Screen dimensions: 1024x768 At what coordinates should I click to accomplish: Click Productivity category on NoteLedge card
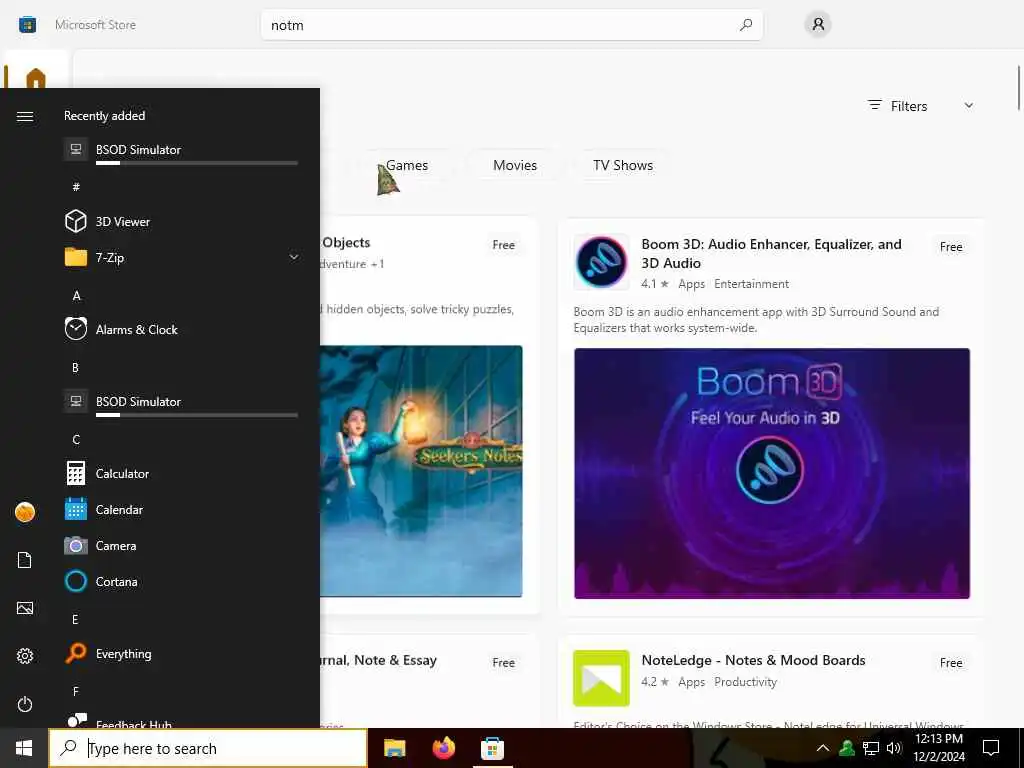coord(745,682)
